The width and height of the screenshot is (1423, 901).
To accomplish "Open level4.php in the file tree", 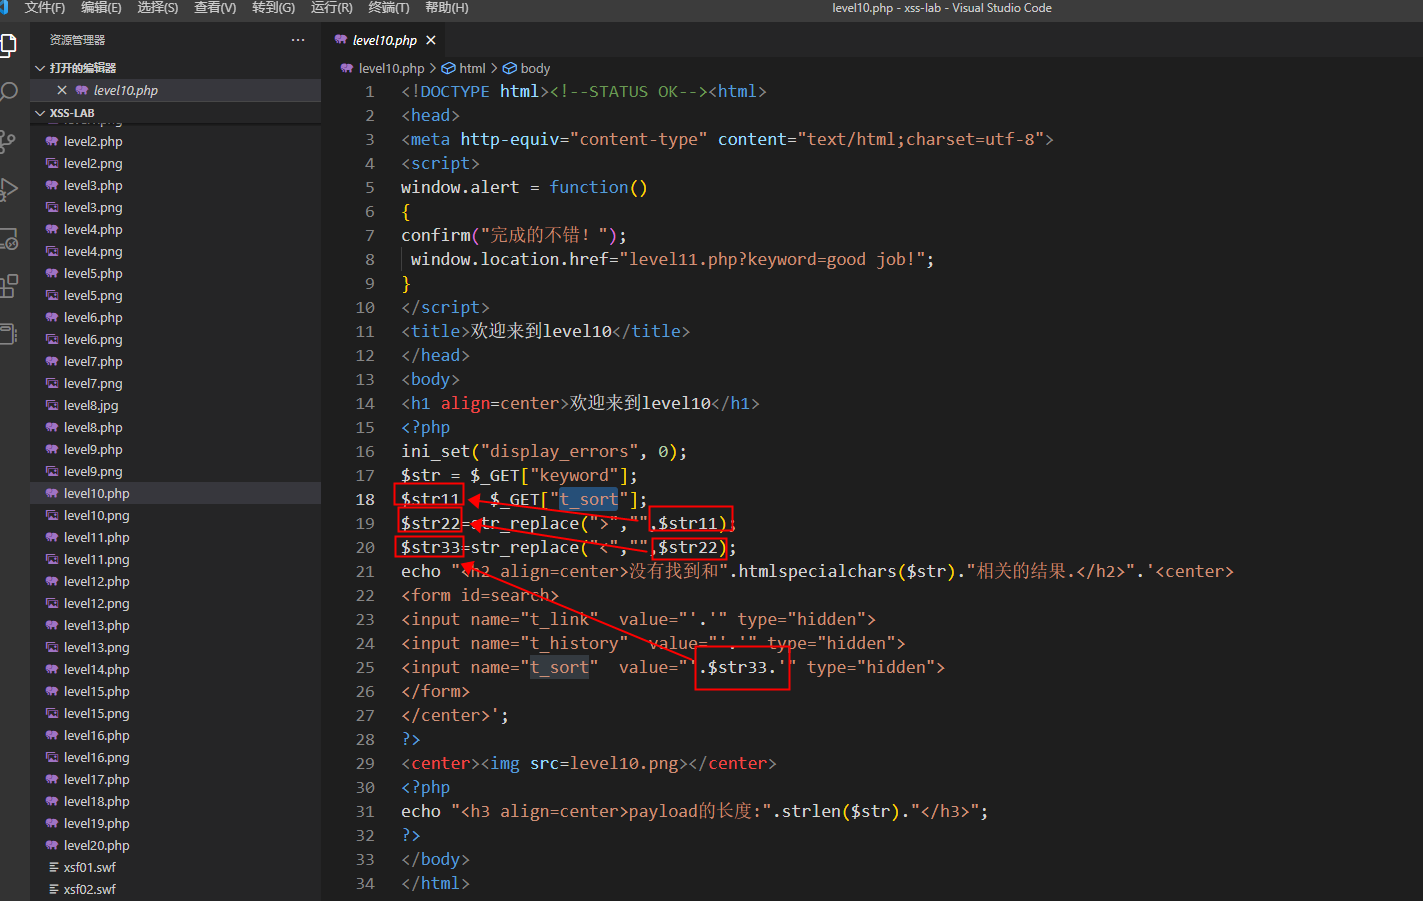I will [x=93, y=229].
